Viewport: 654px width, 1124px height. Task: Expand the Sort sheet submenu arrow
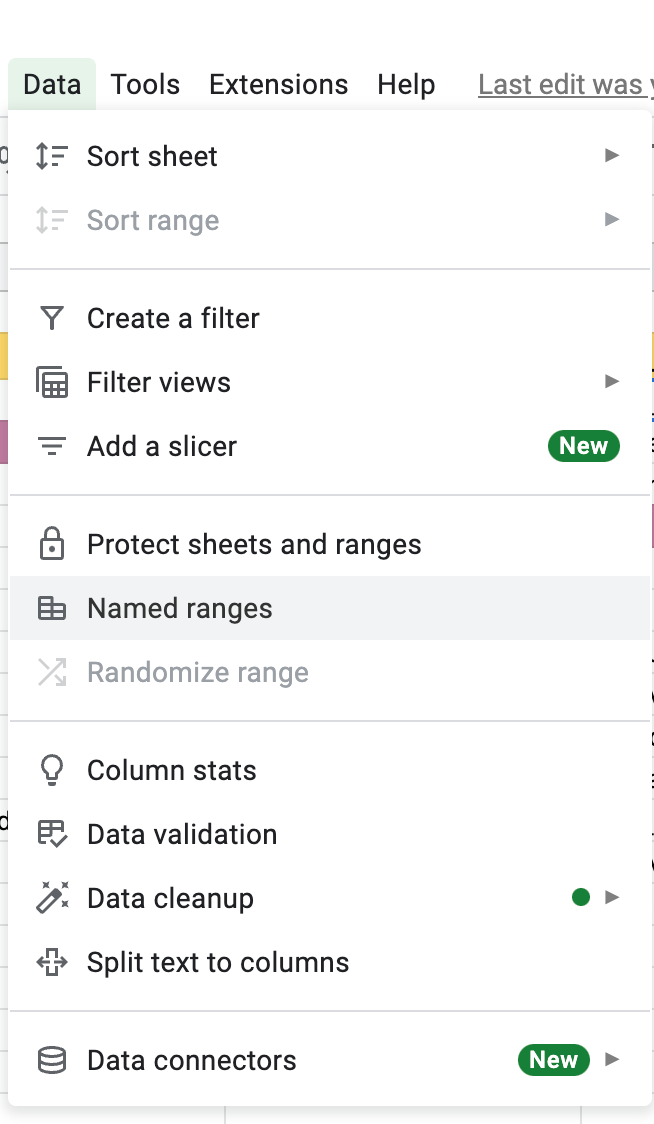[612, 156]
